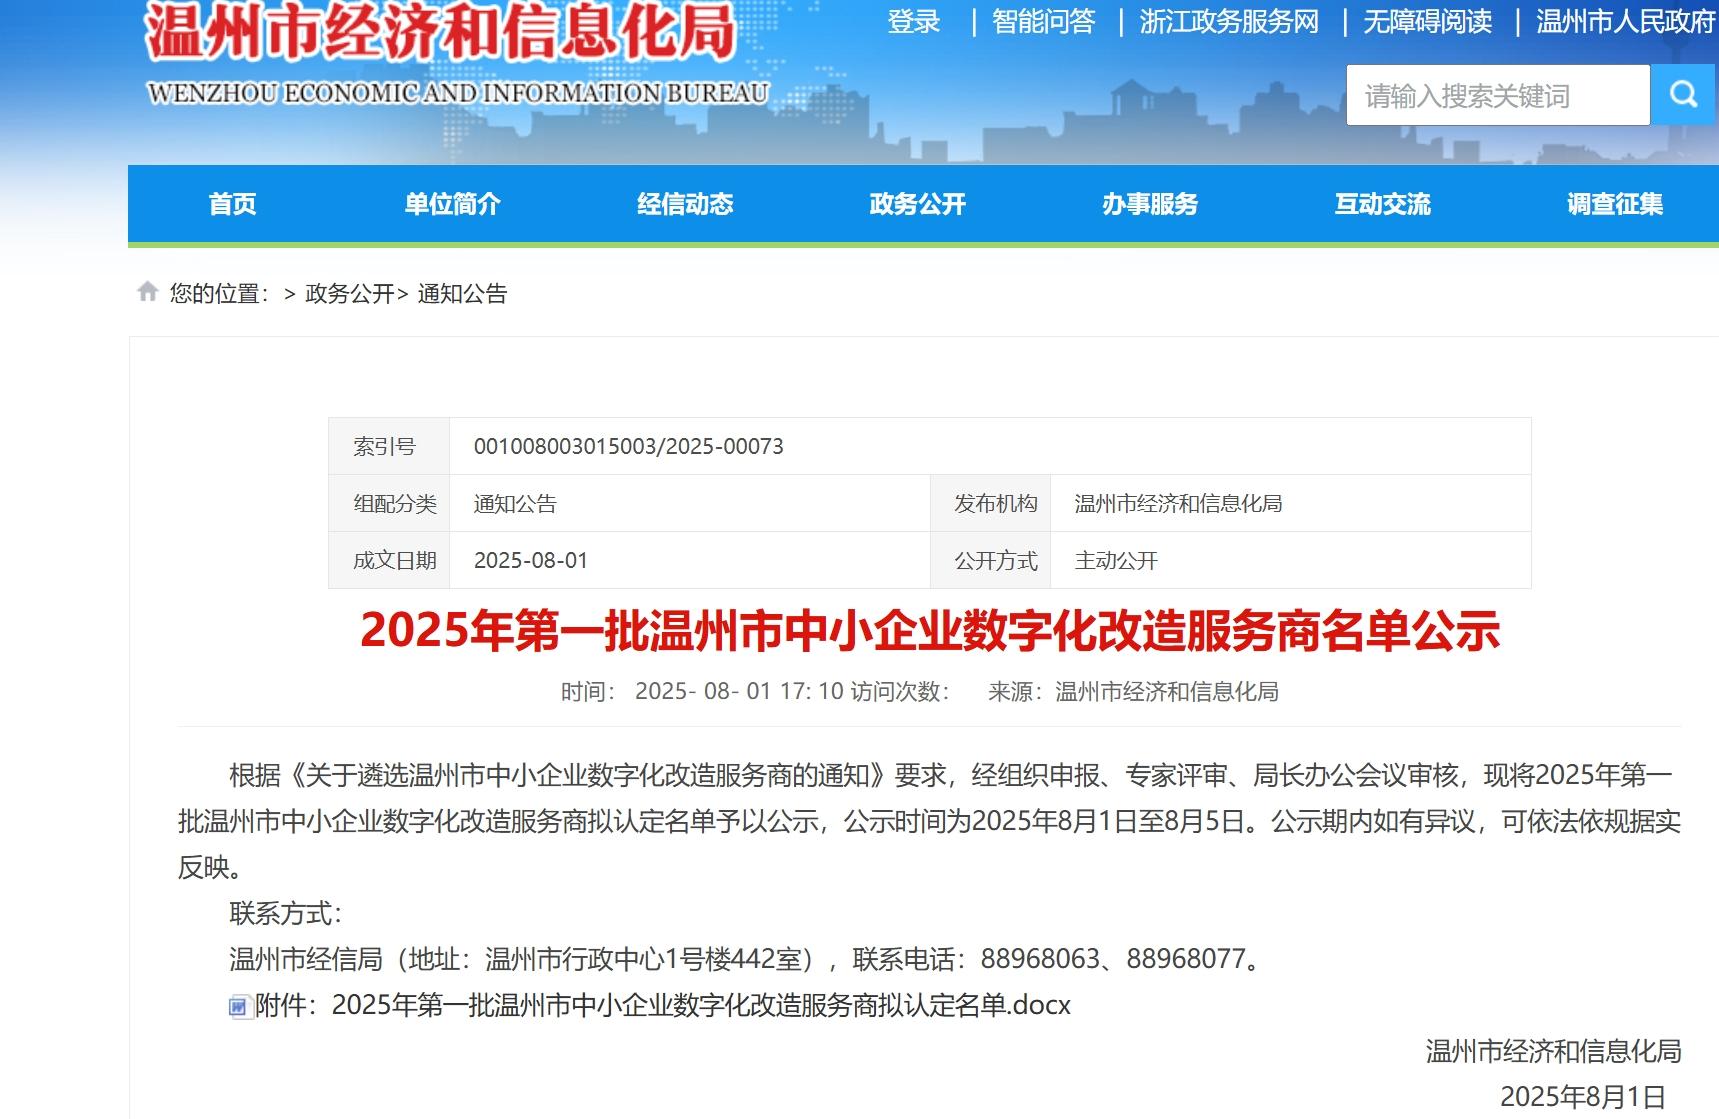Image resolution: width=1719 pixels, height=1119 pixels.
Task: Navigate to 互动交流 section
Action: 1382,204
